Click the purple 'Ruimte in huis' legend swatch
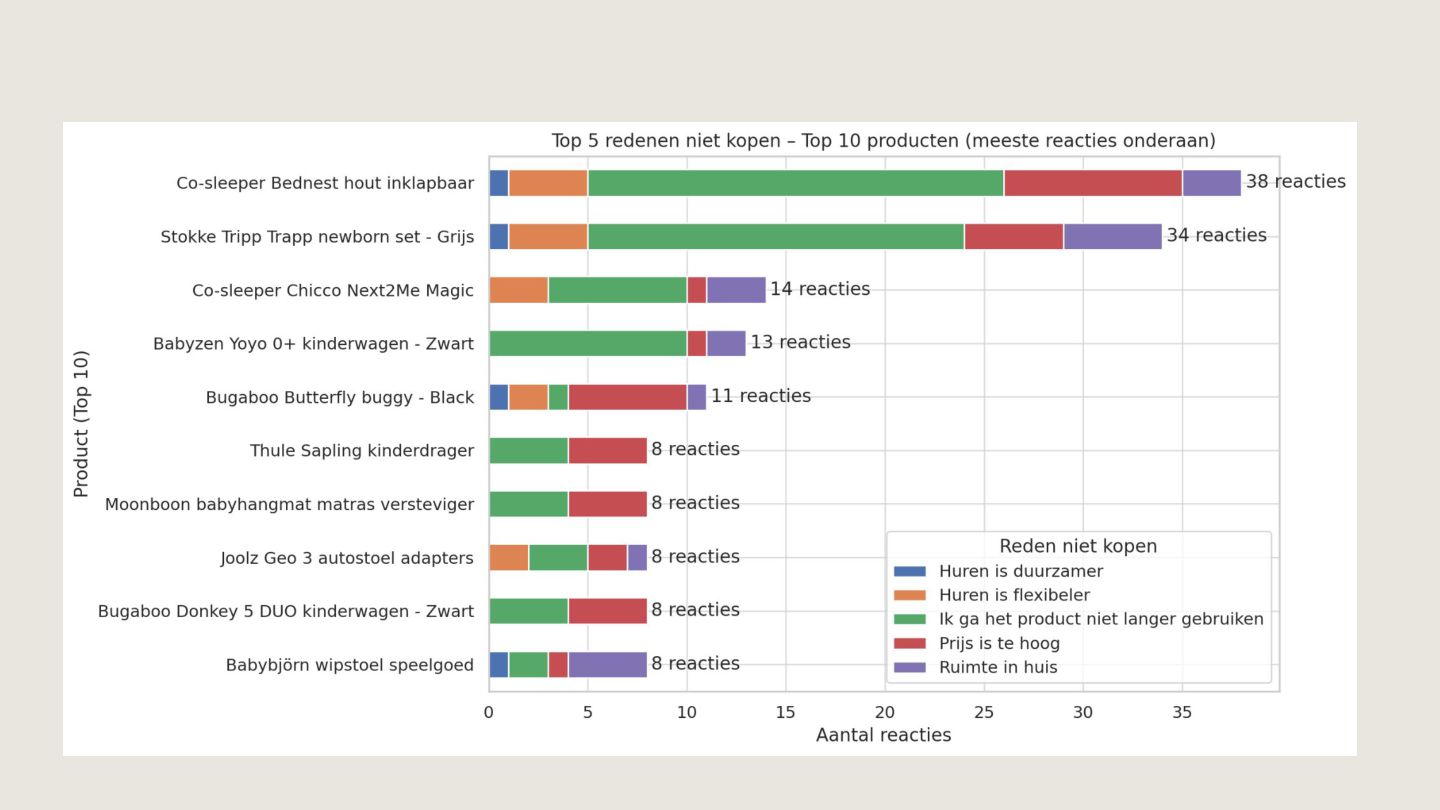1440x810 pixels. (x=910, y=668)
